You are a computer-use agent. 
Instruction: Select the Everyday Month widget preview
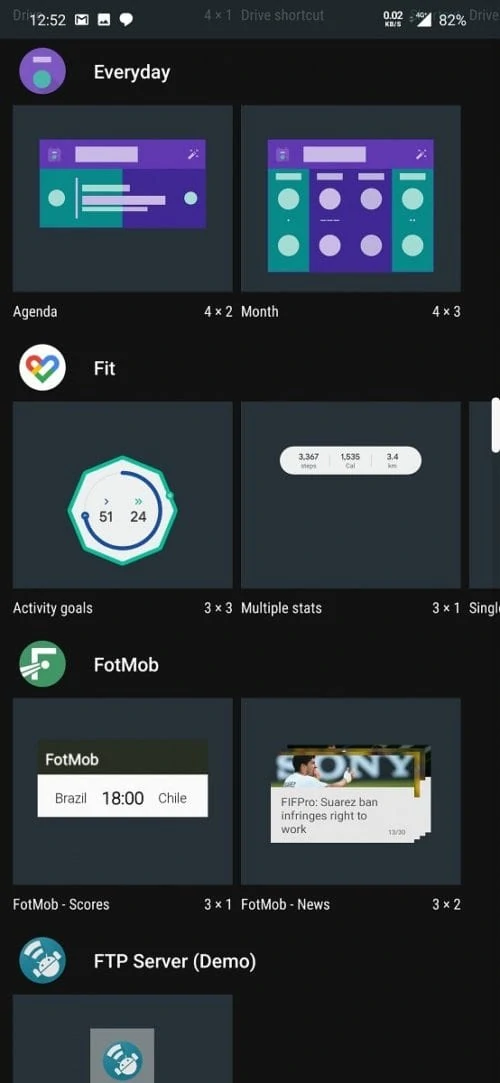[x=350, y=198]
